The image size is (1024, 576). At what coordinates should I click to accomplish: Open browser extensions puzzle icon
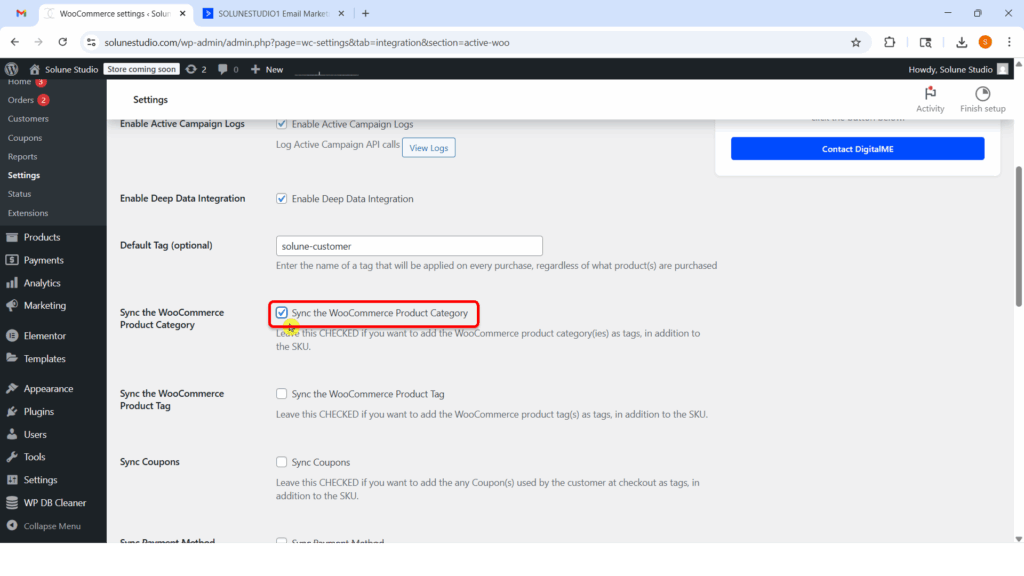(889, 42)
